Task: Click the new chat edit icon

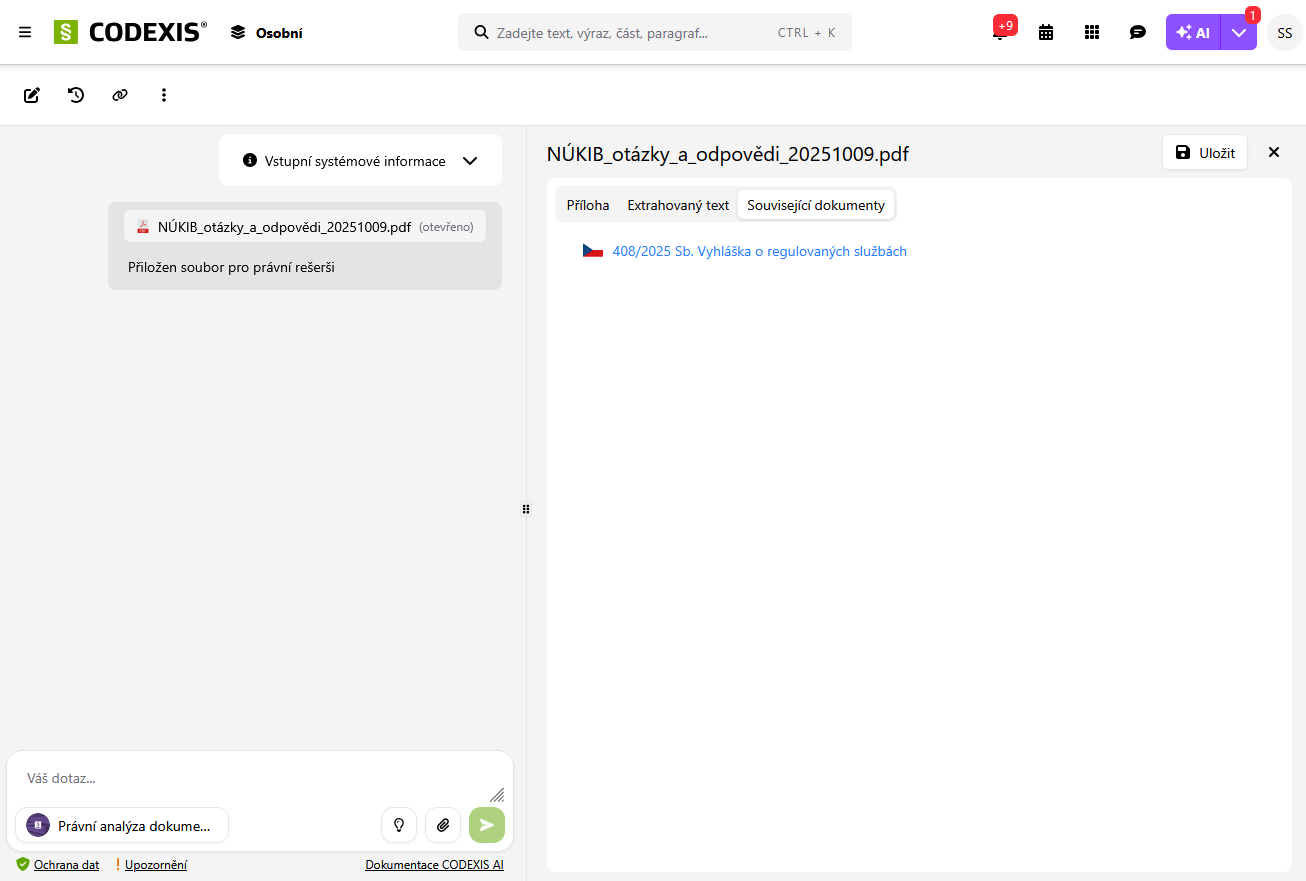Action: (32, 95)
